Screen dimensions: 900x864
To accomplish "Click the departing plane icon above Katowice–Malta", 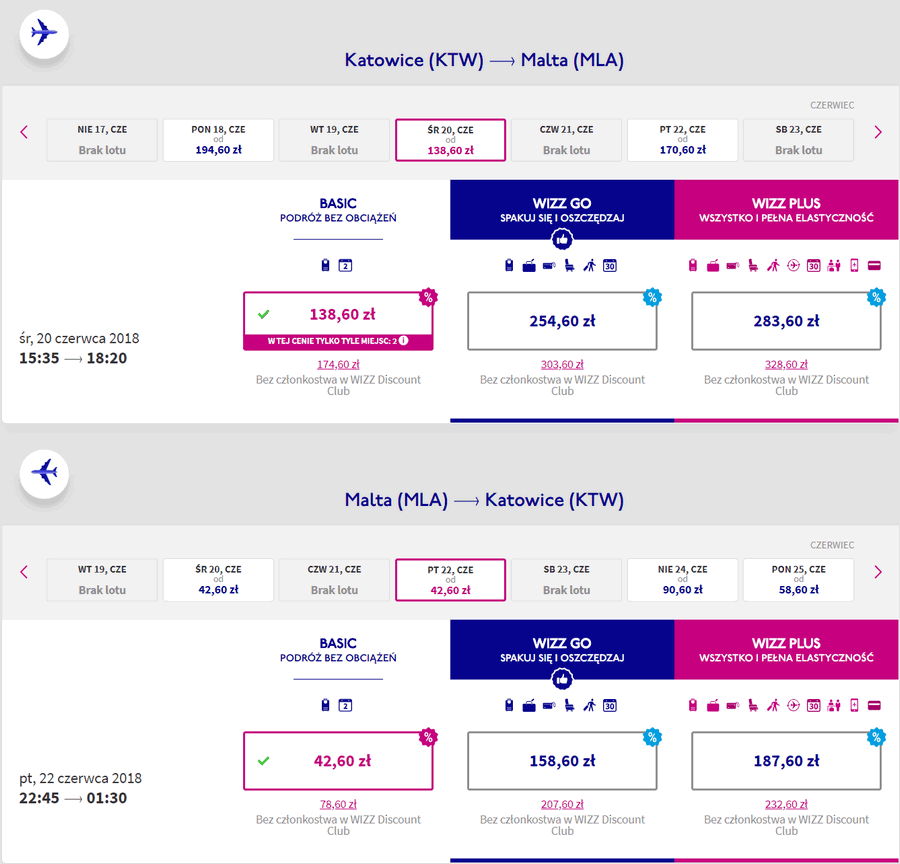I will 44,33.
